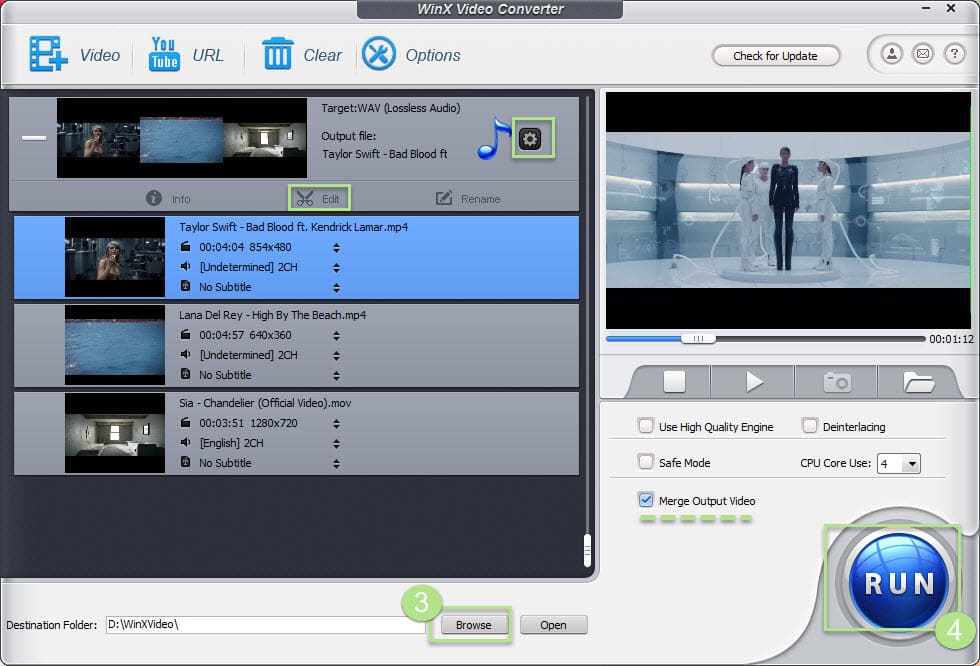The height and width of the screenshot is (666, 980).
Task: Enable Use High Quality Engine checkbox
Action: click(x=646, y=426)
